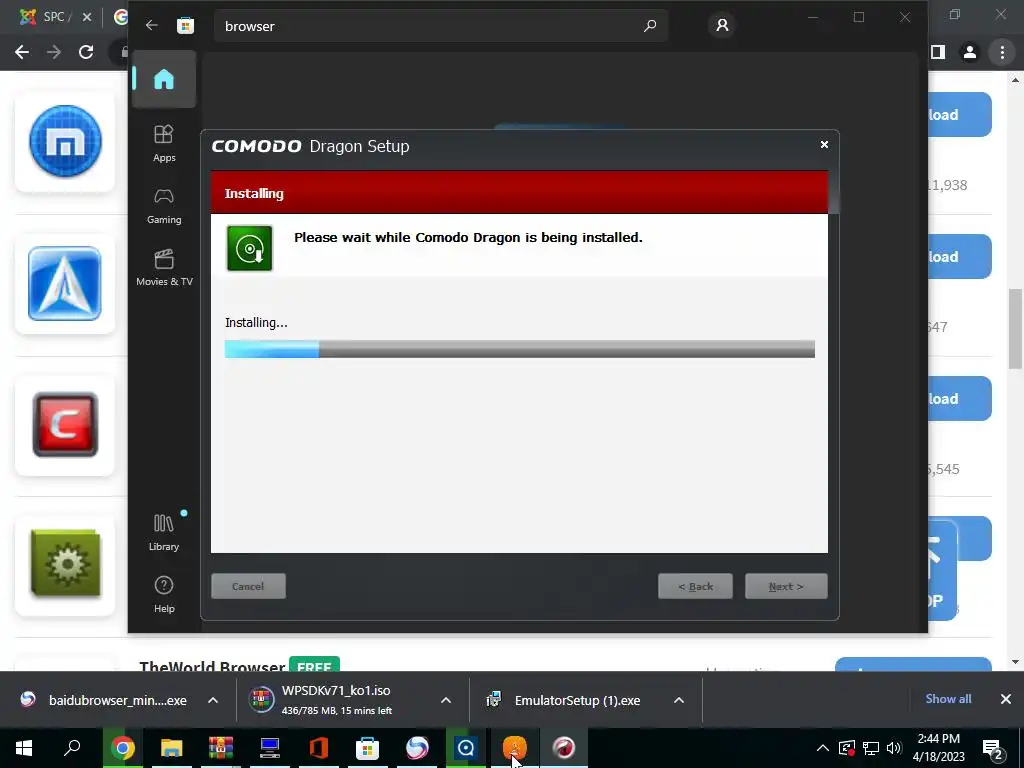
Task: Open Gaming section in Microsoft Store
Action: 164,206
